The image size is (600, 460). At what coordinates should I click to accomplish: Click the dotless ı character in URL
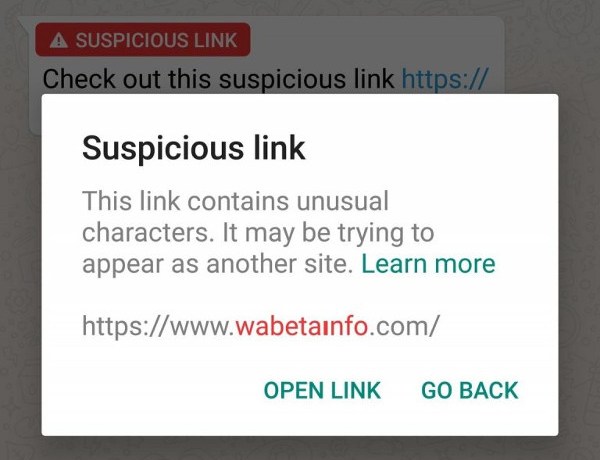click(324, 329)
